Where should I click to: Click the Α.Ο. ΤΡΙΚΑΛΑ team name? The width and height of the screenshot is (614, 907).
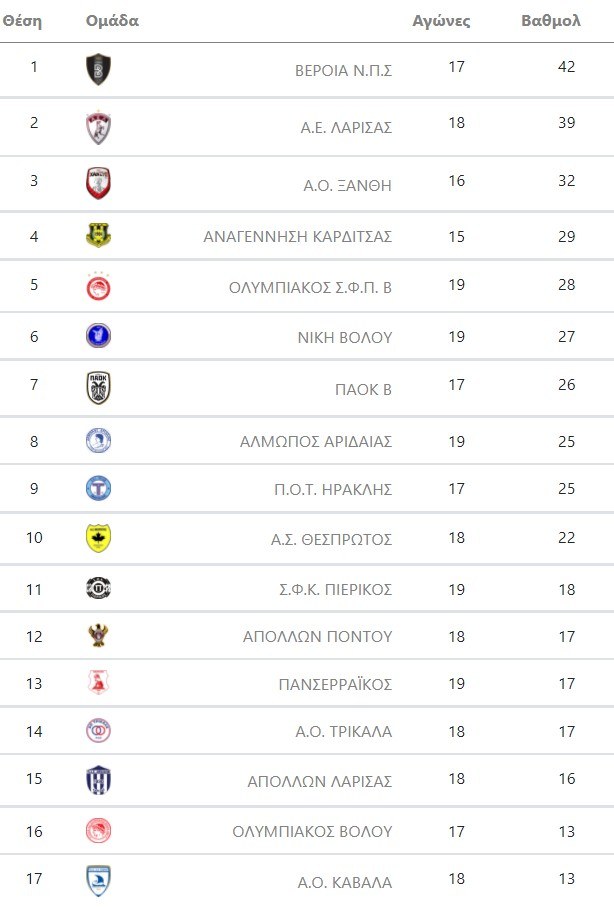[x=343, y=732]
